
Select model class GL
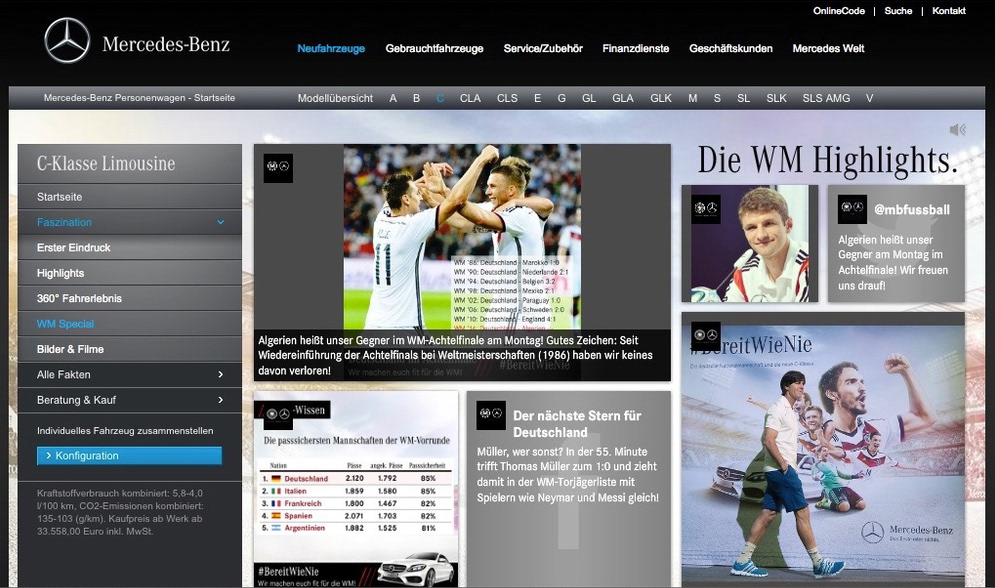[x=589, y=98]
